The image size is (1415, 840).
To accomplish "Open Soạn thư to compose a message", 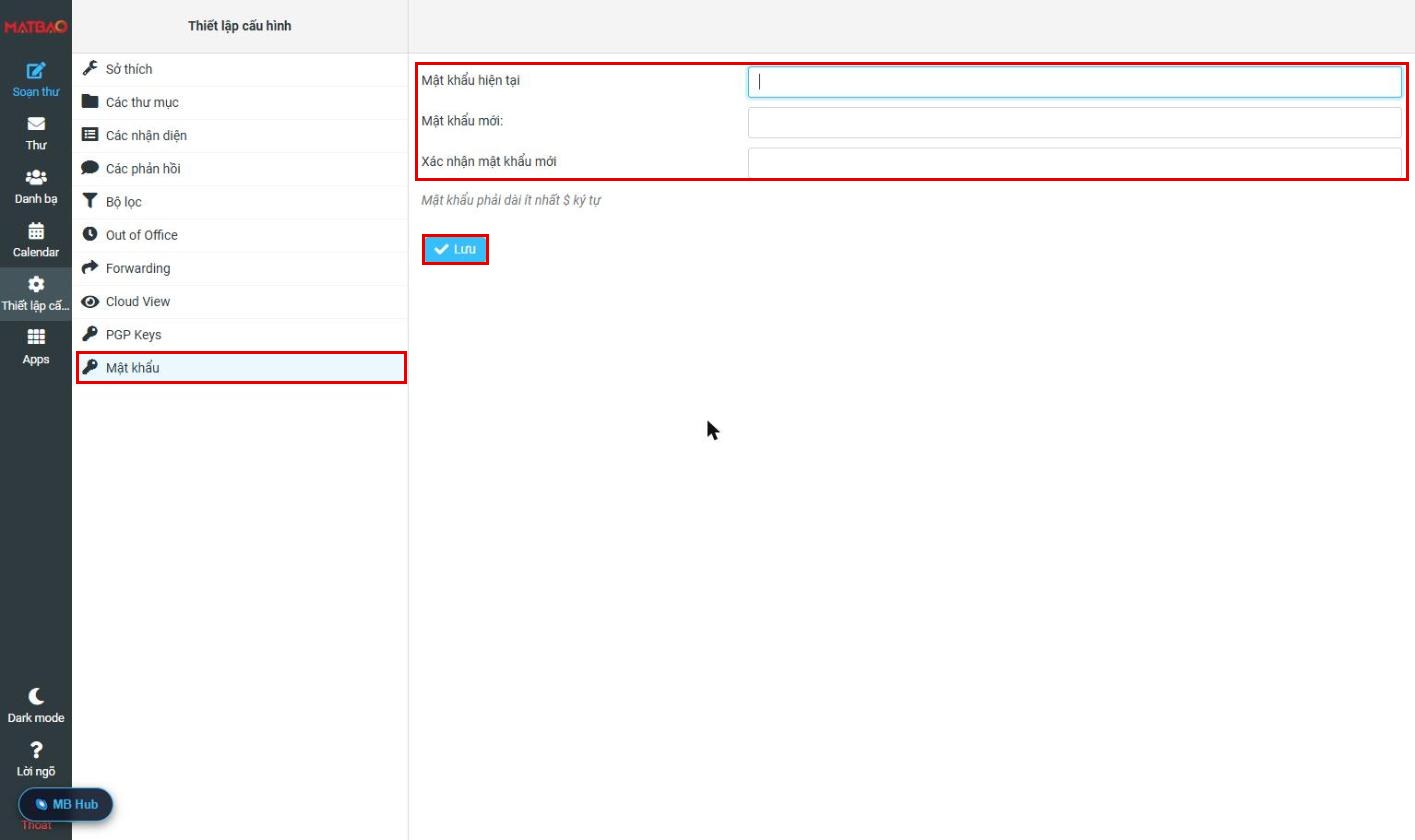I will click(36, 80).
